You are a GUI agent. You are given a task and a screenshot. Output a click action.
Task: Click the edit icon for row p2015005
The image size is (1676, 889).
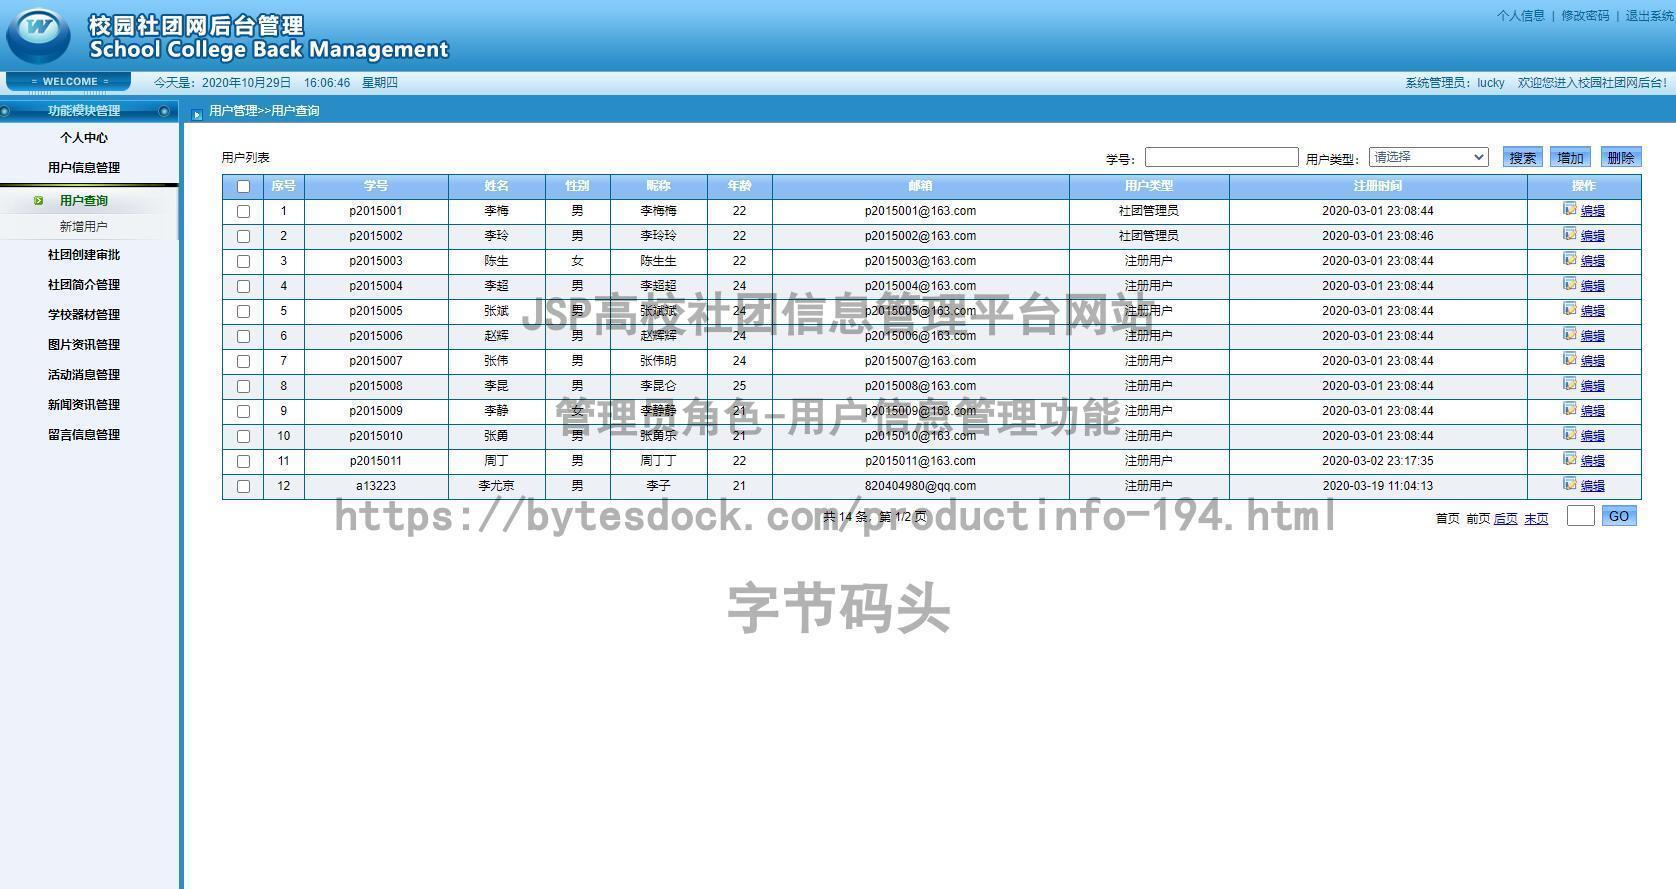pyautogui.click(x=1569, y=309)
